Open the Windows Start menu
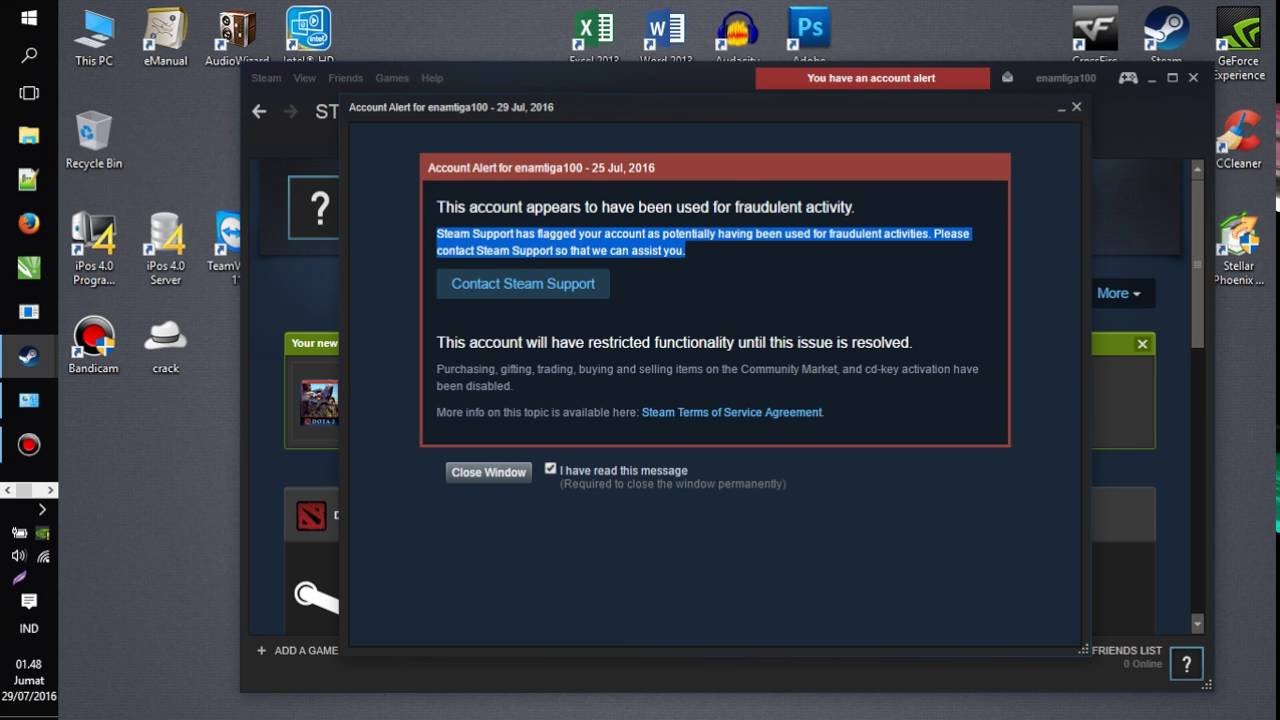This screenshot has width=1280, height=720. pyautogui.click(x=29, y=18)
